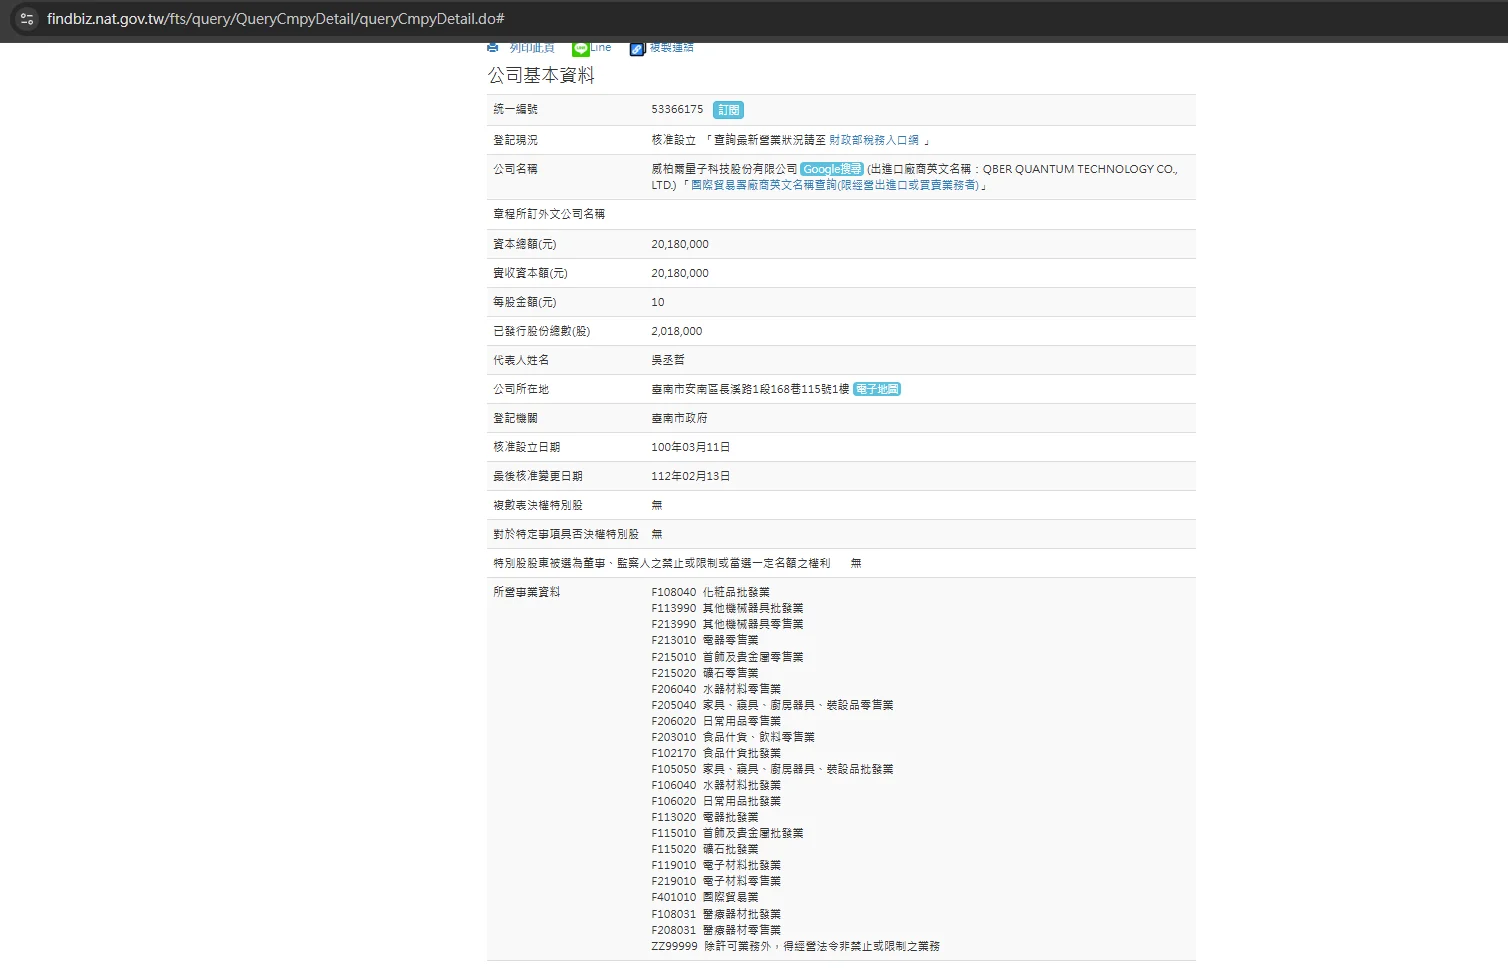
Task: Click the approval date 100年03月11日
Action: click(690, 447)
